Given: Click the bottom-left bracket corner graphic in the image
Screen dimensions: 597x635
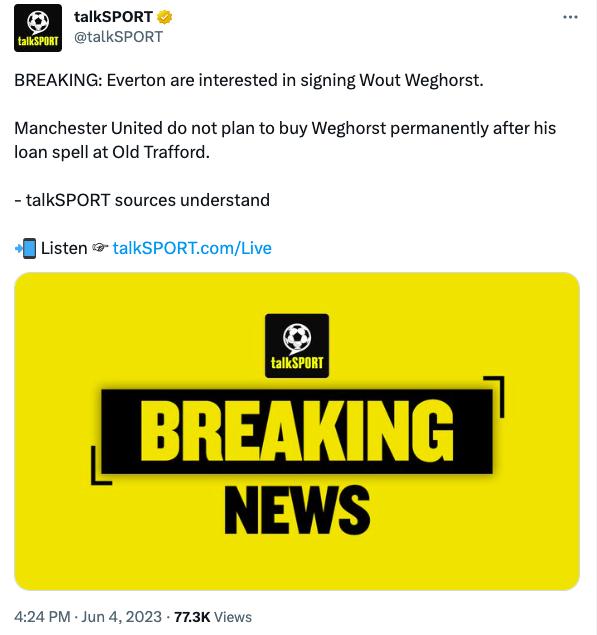Looking at the screenshot, I should point(101,465).
